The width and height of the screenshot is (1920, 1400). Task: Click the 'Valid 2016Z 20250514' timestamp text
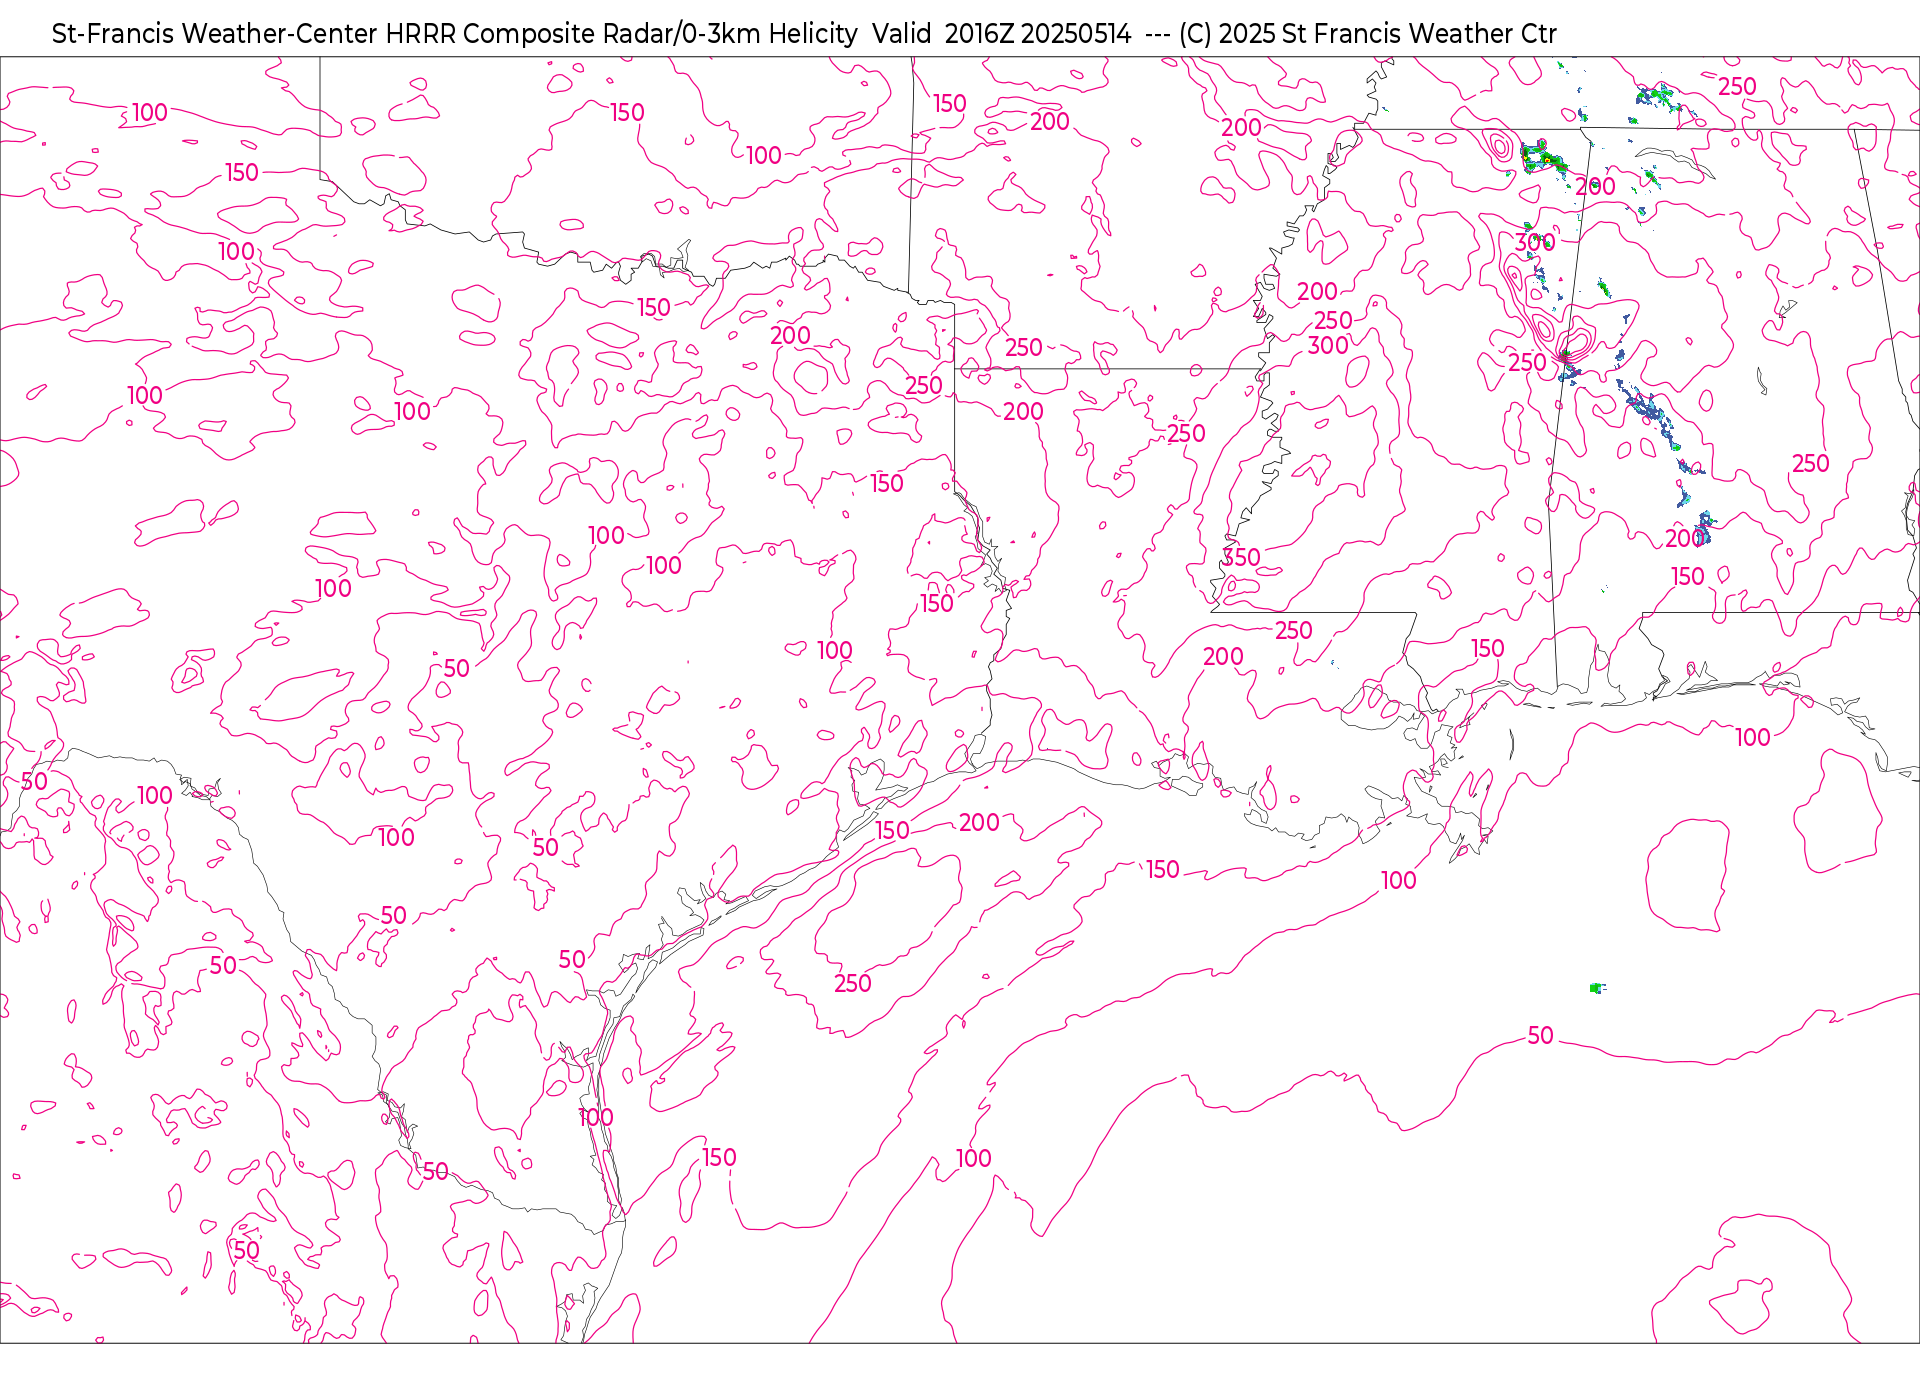[x=1001, y=34]
